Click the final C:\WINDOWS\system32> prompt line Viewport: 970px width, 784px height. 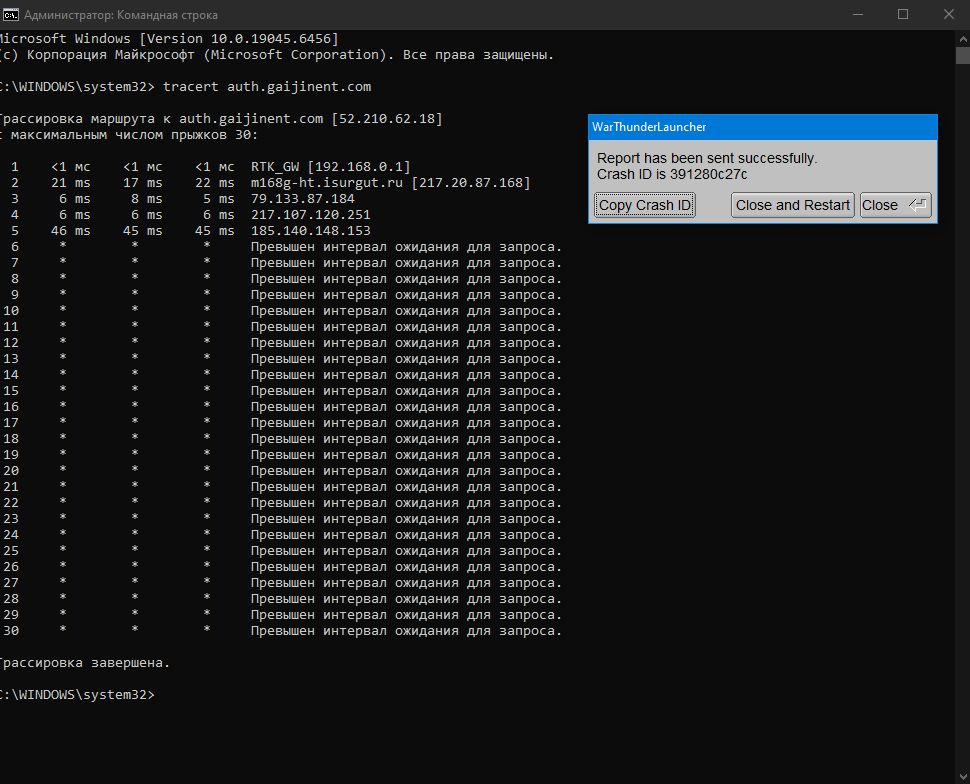[x=76, y=695]
